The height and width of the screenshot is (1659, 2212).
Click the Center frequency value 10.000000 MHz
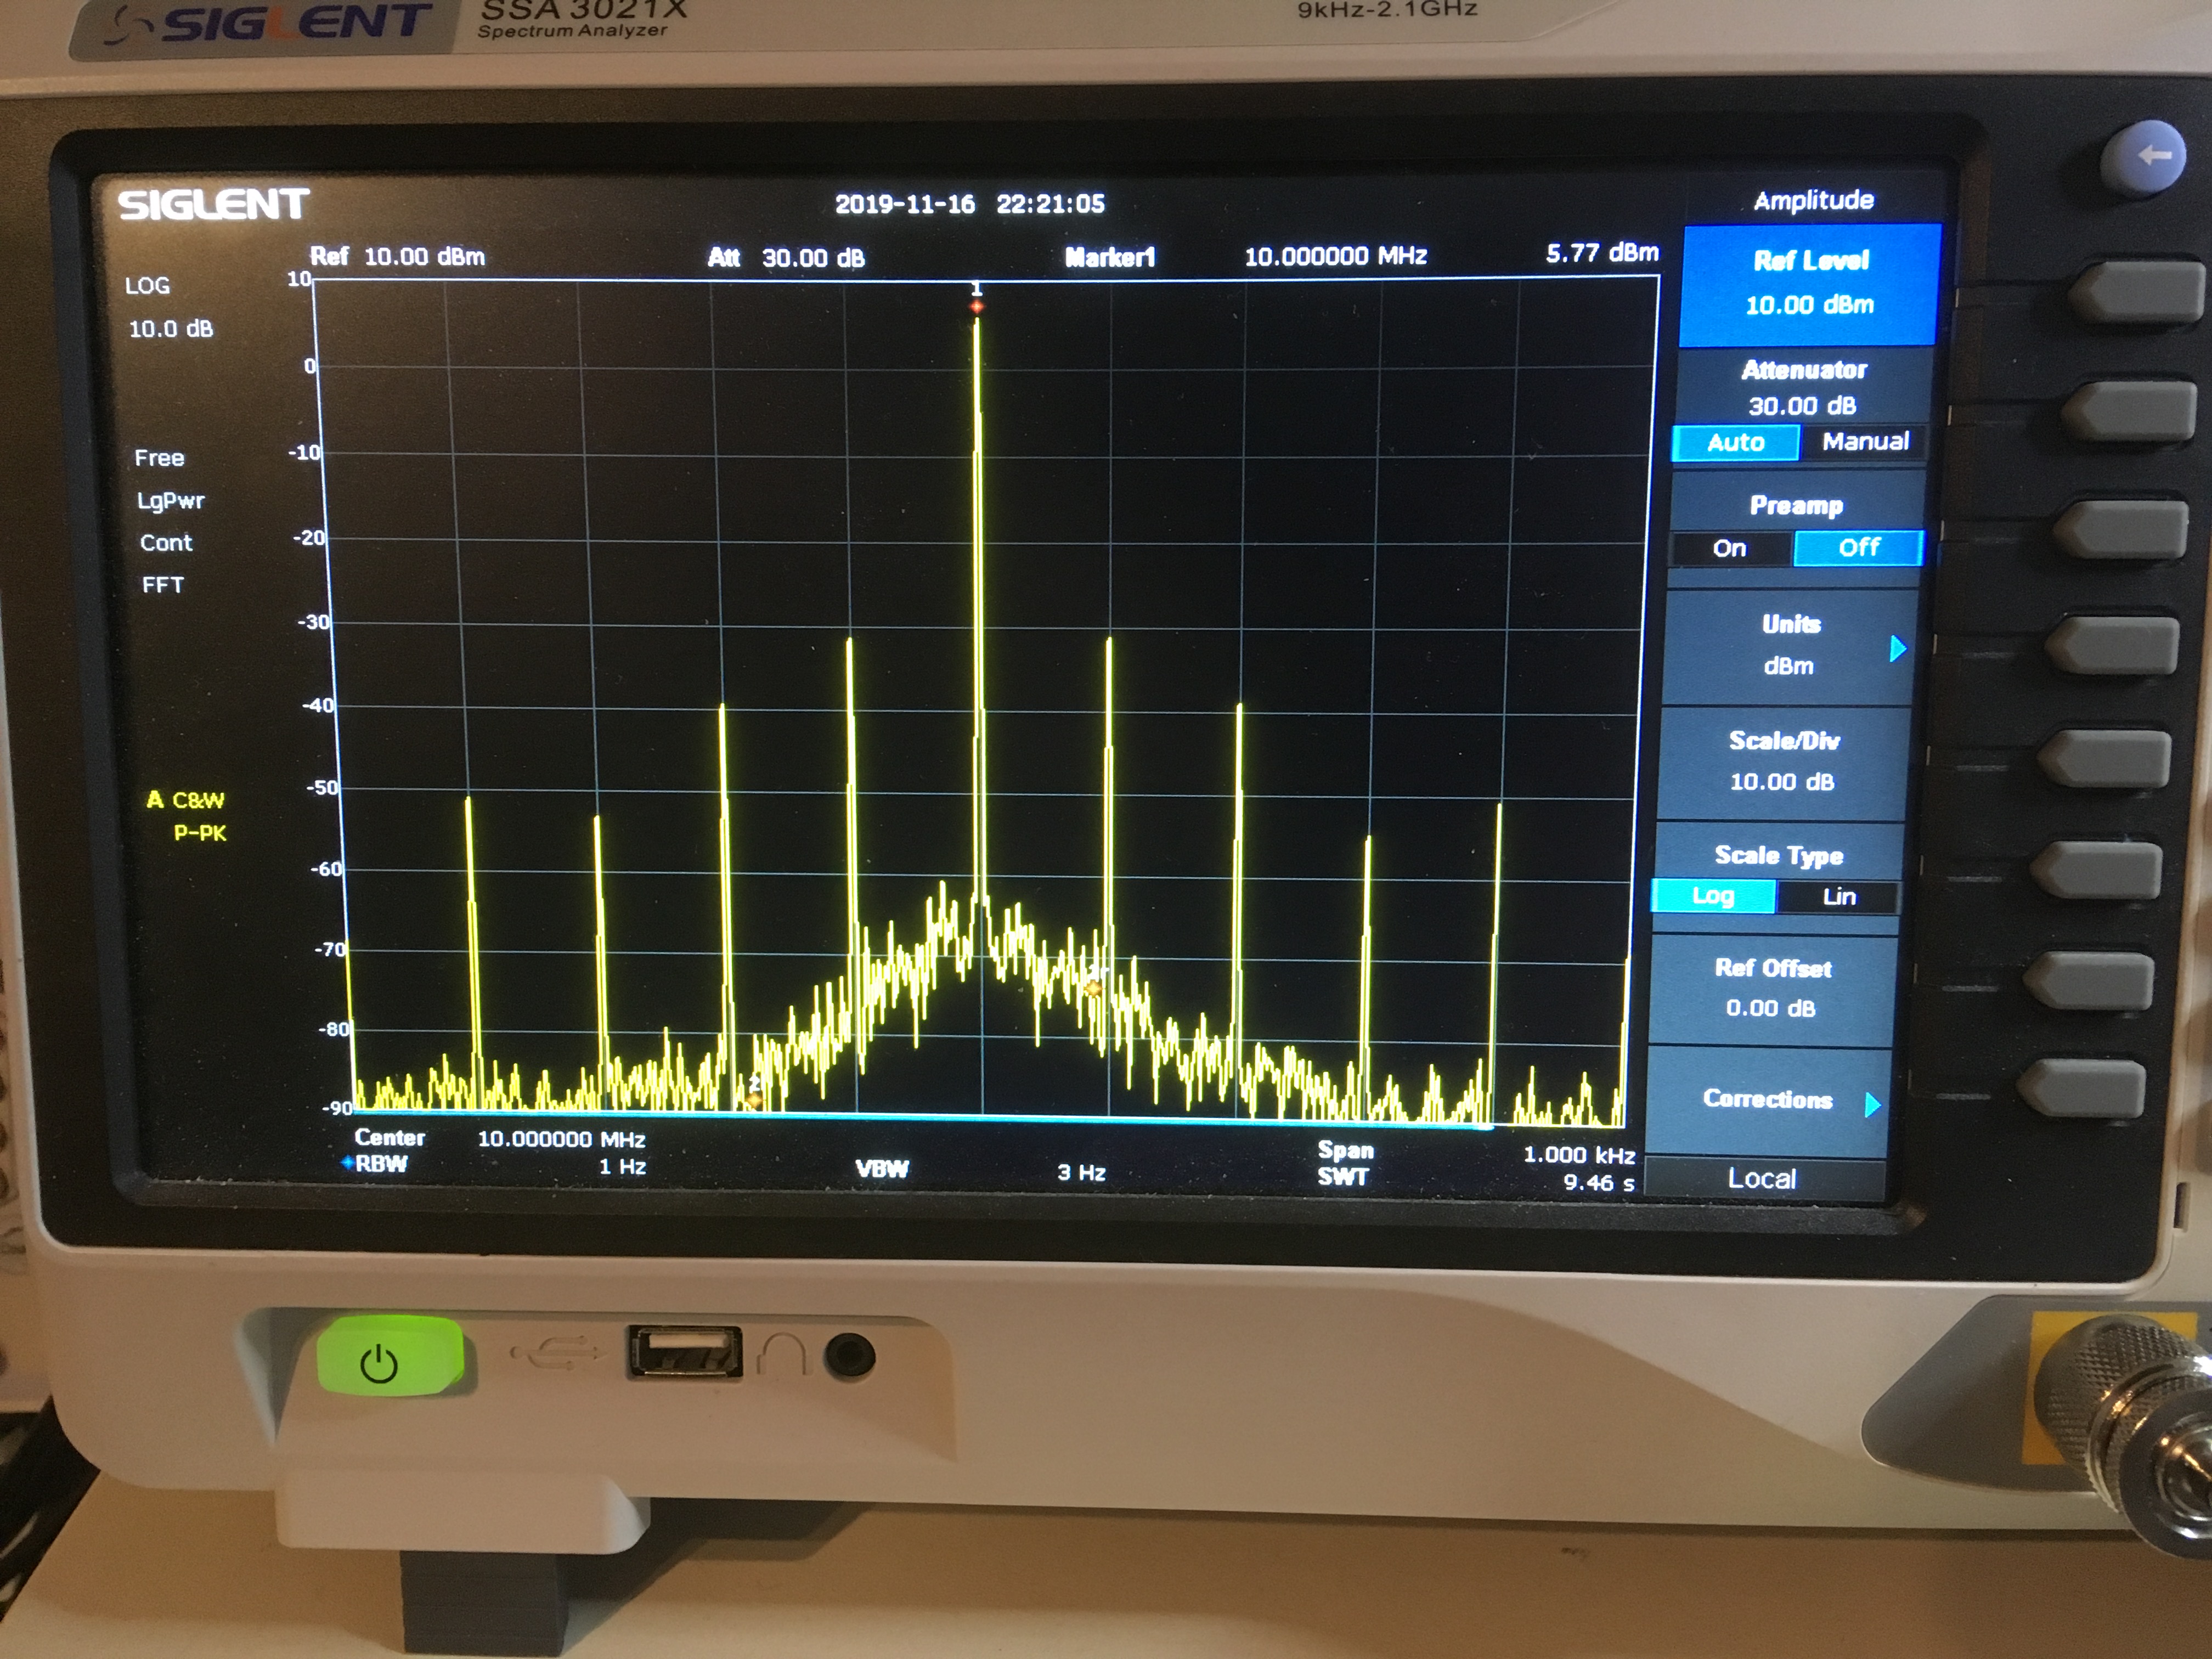click(x=561, y=1139)
